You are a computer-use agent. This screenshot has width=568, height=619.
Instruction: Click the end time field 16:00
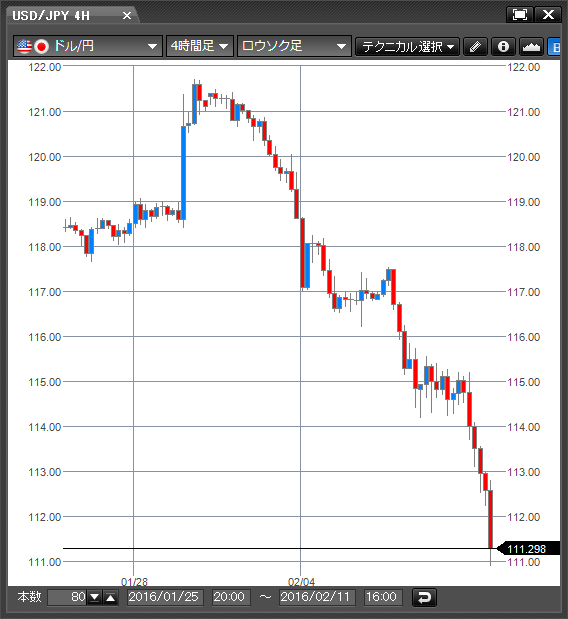(x=382, y=597)
